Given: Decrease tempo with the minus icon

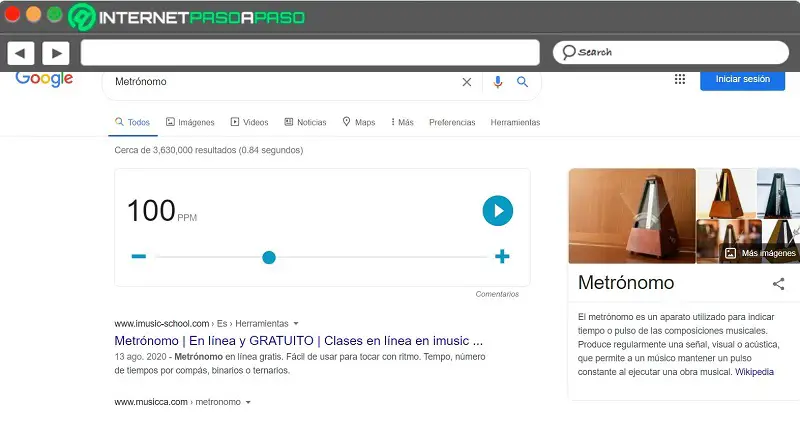Looking at the screenshot, I should point(139,256).
